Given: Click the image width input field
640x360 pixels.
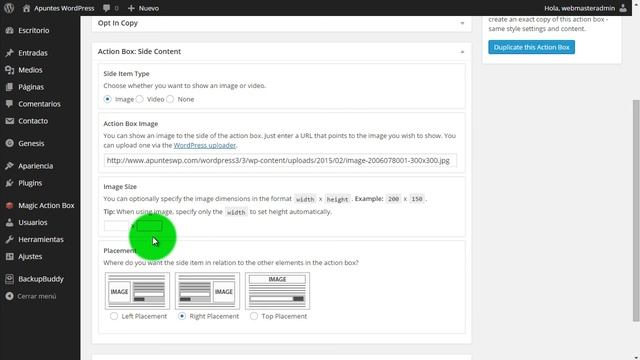Looking at the screenshot, I should (x=116, y=226).
